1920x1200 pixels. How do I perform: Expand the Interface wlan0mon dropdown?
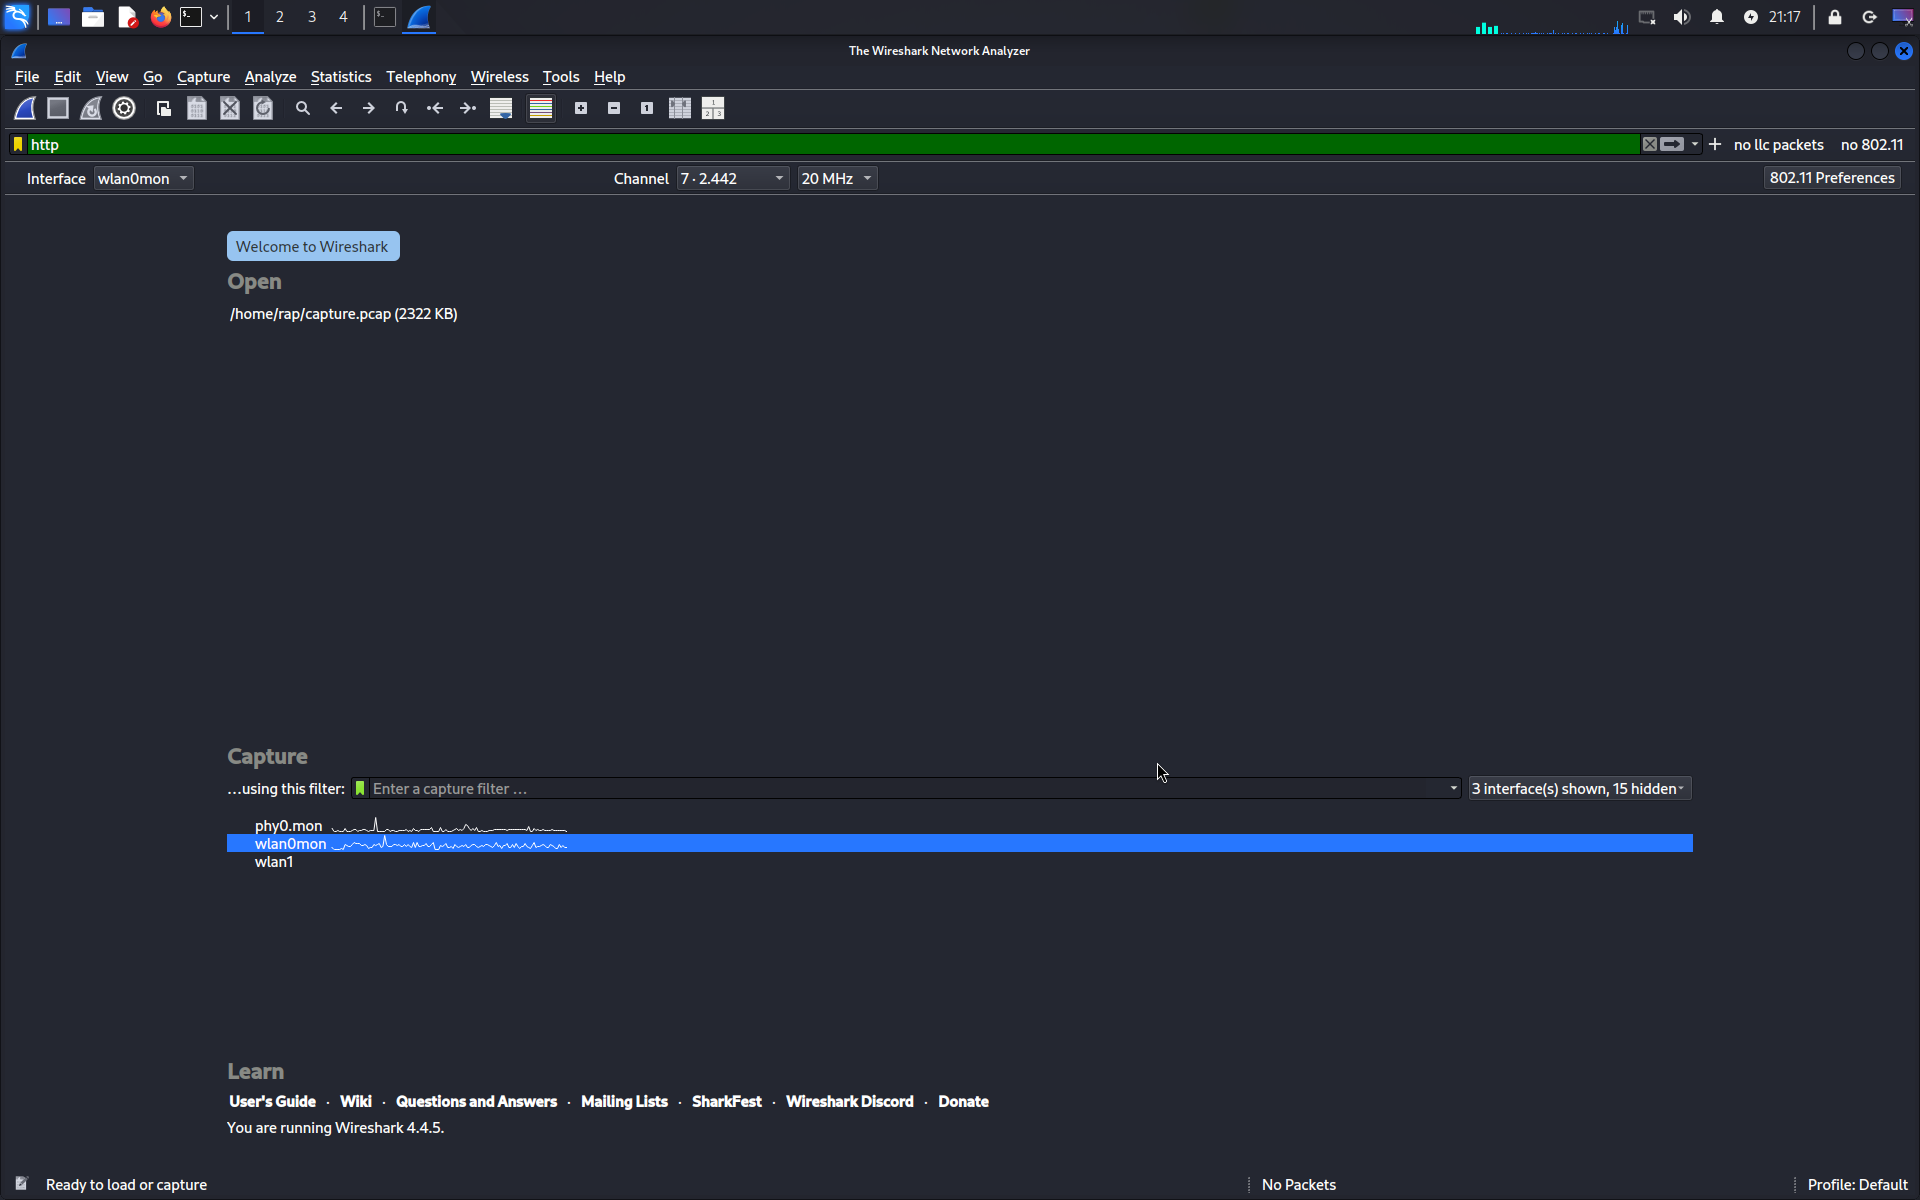click(x=144, y=178)
